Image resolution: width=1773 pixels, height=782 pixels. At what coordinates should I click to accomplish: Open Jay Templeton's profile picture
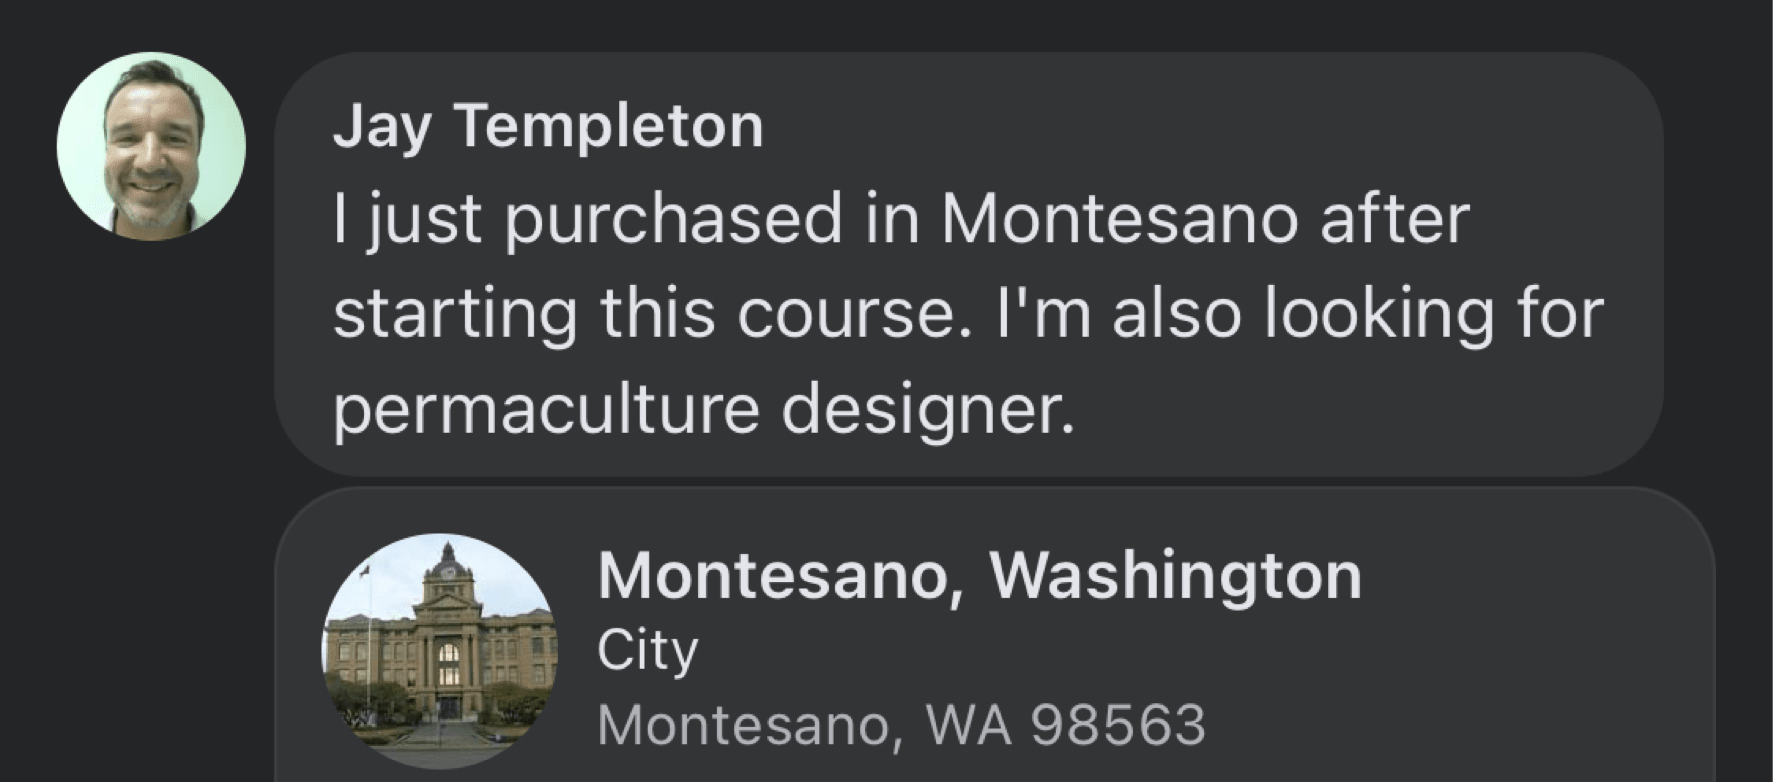click(151, 146)
